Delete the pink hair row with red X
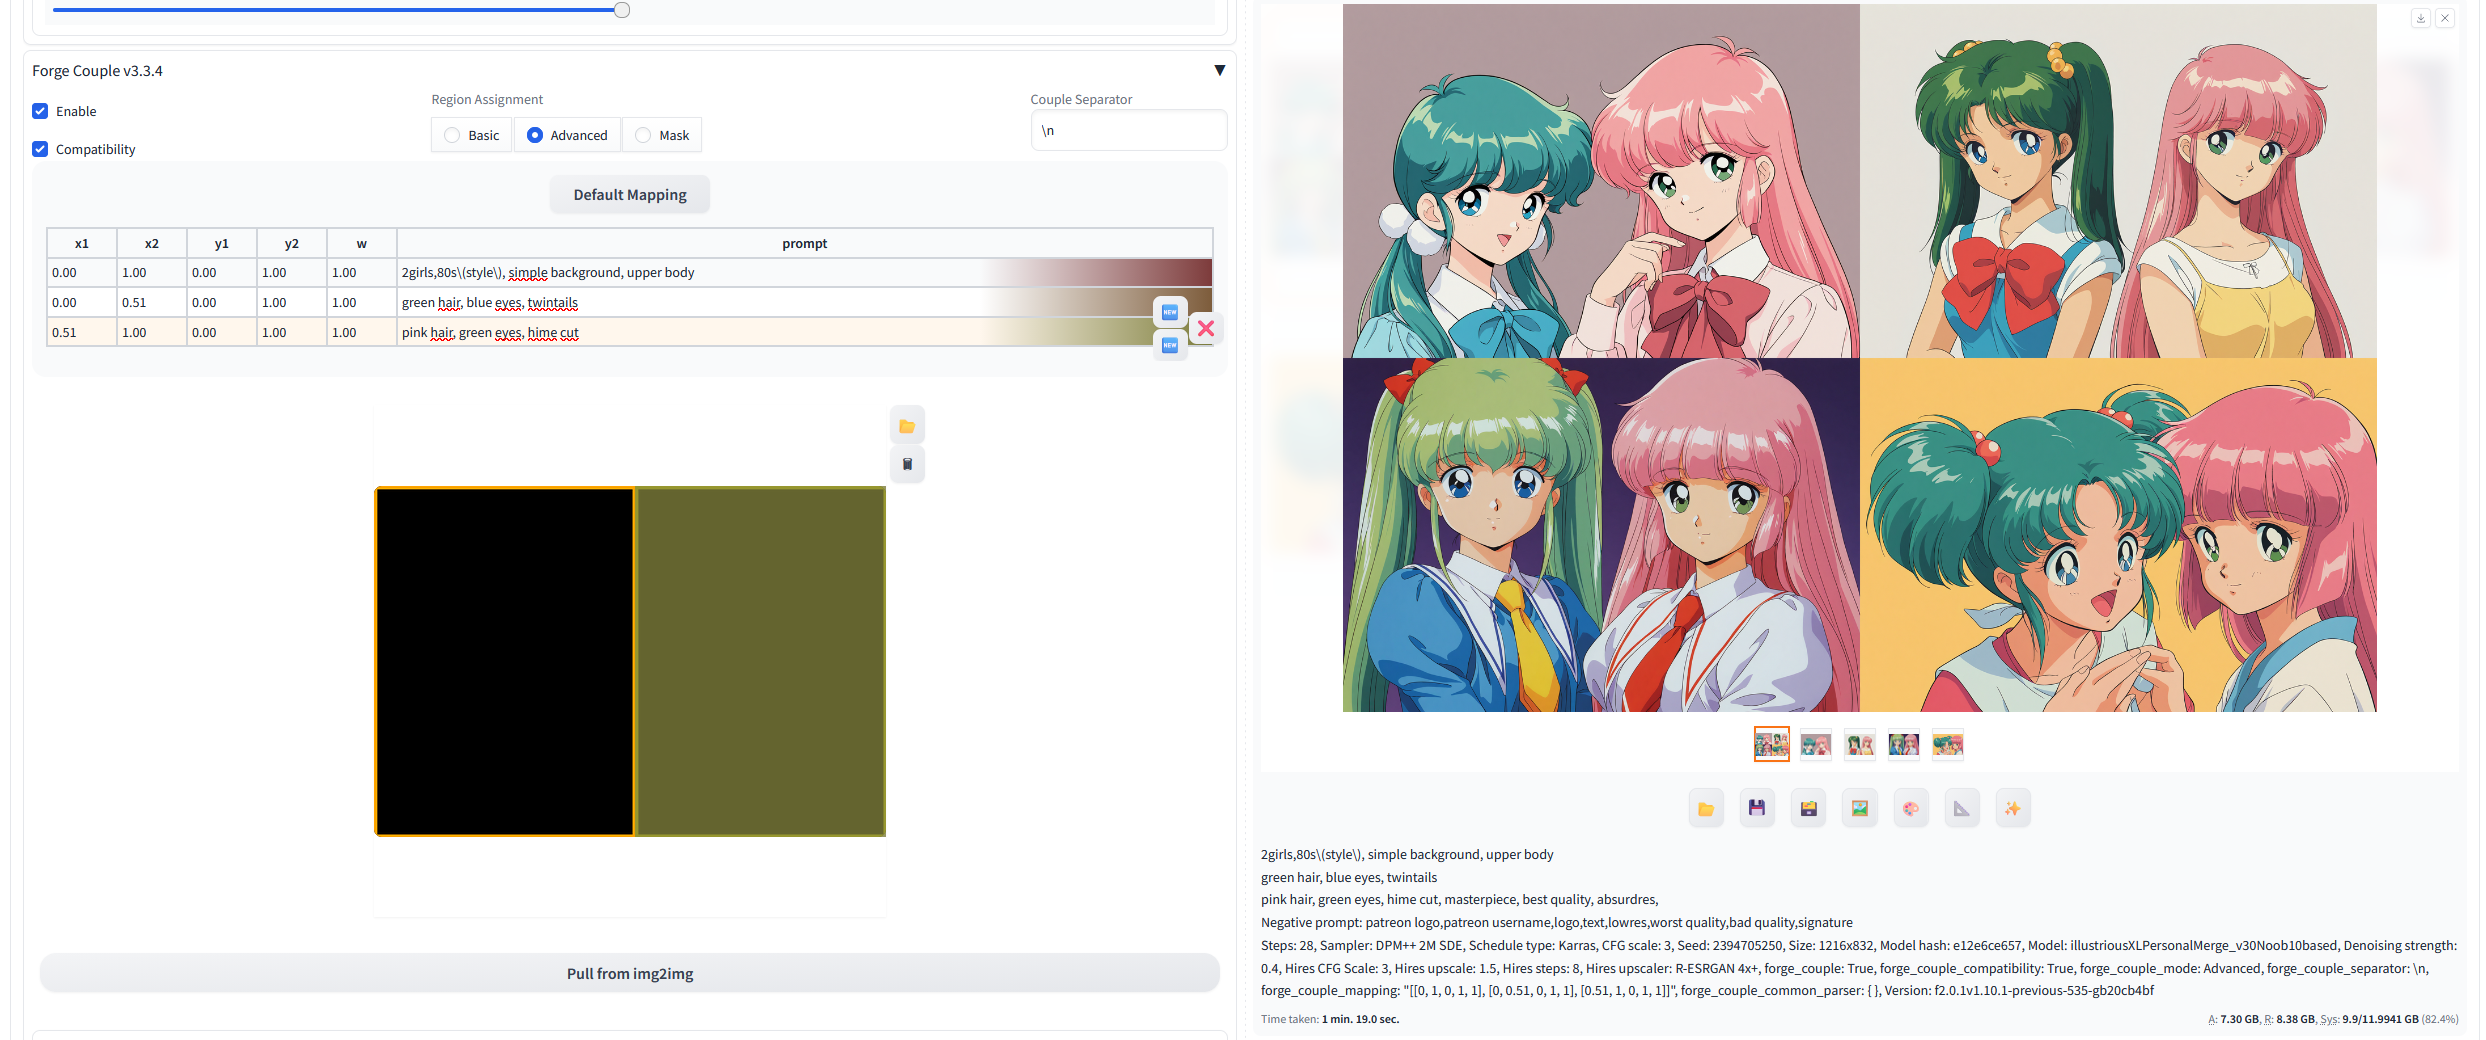 click(1206, 328)
